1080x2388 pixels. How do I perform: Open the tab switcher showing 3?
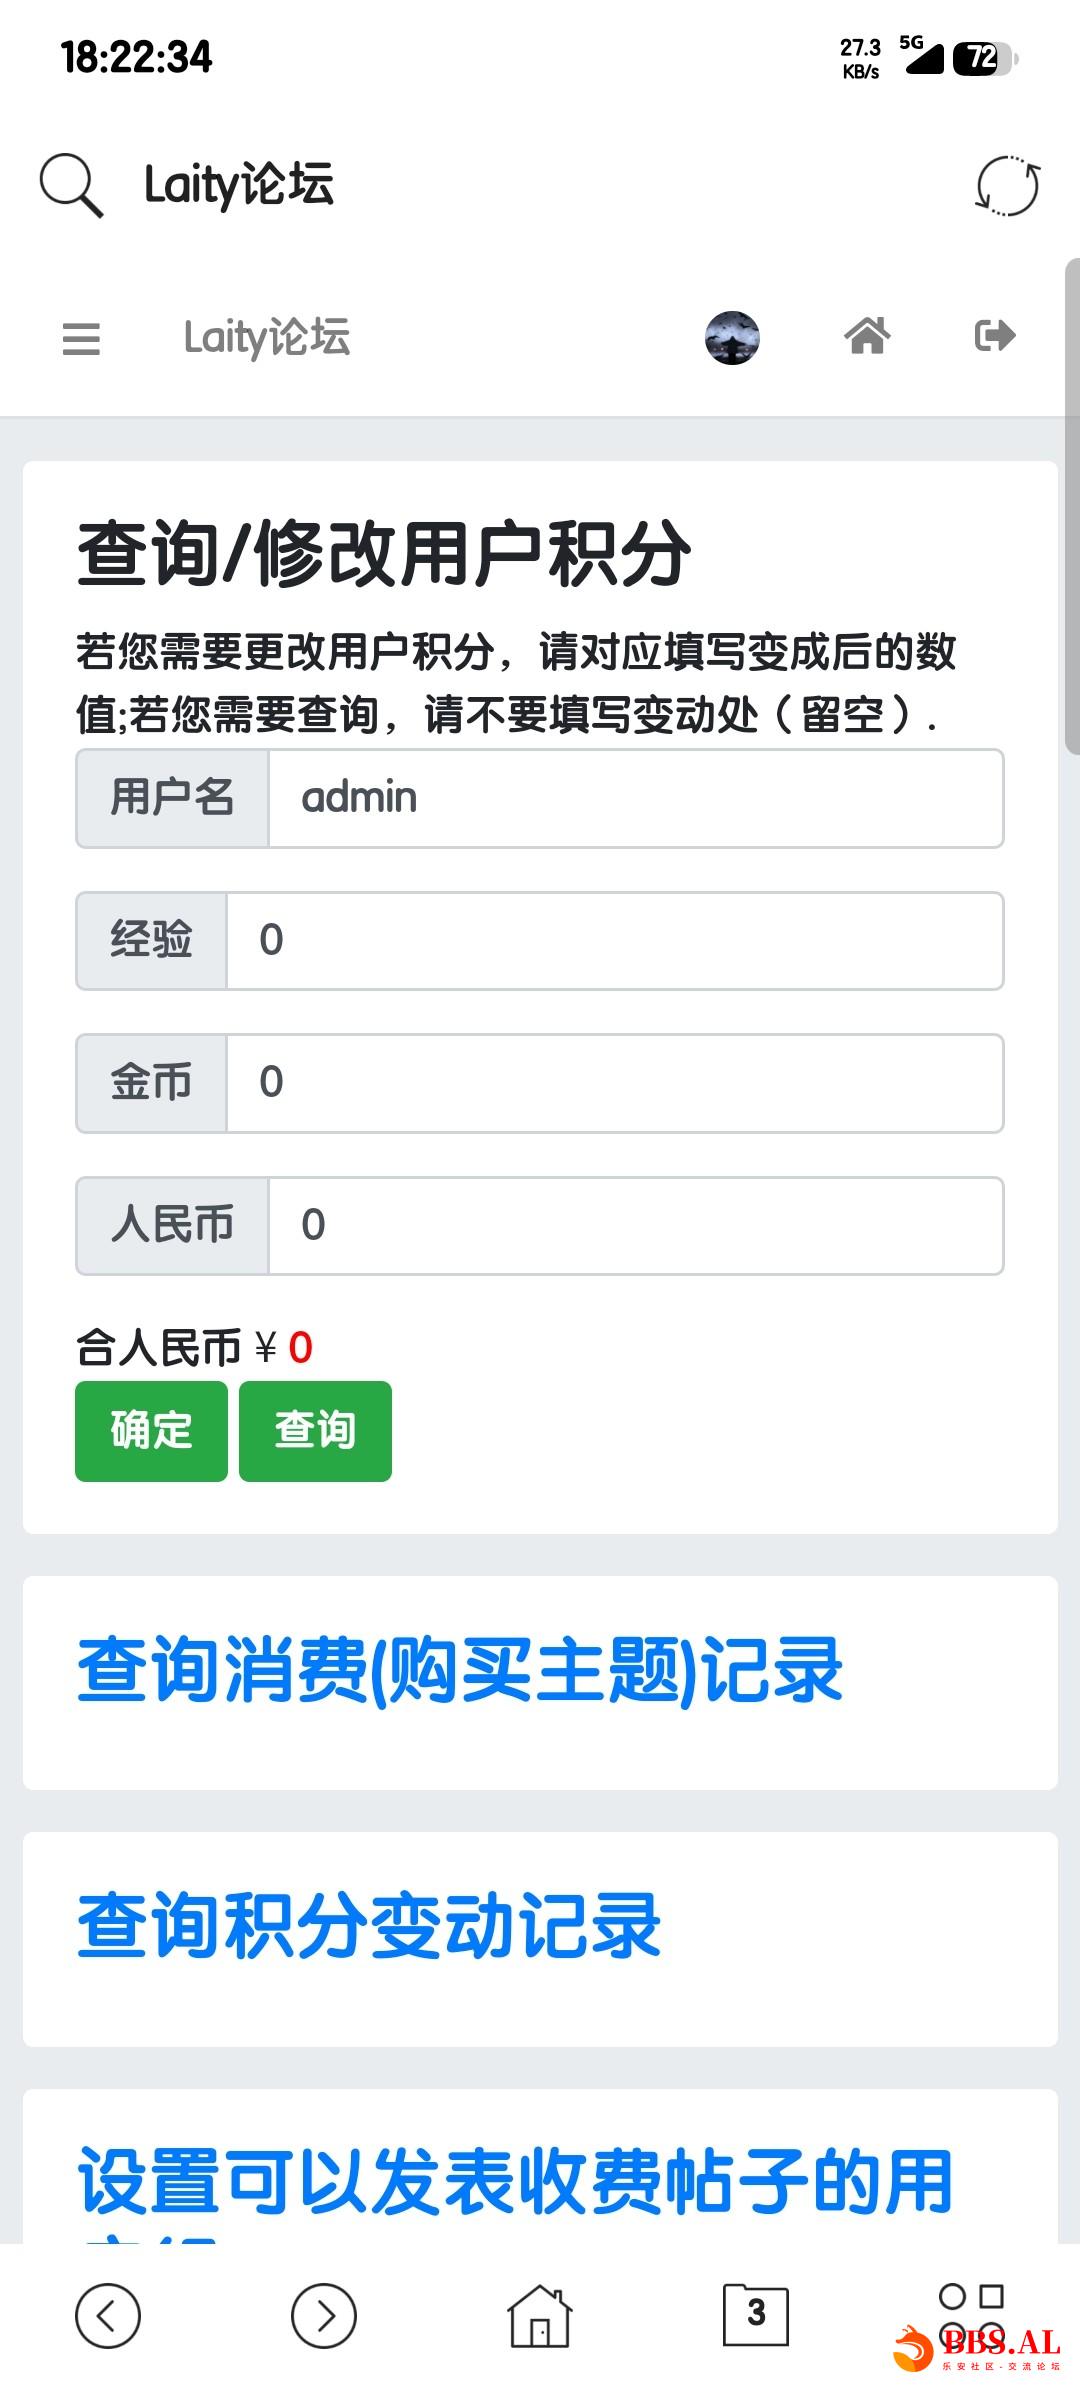[756, 2314]
